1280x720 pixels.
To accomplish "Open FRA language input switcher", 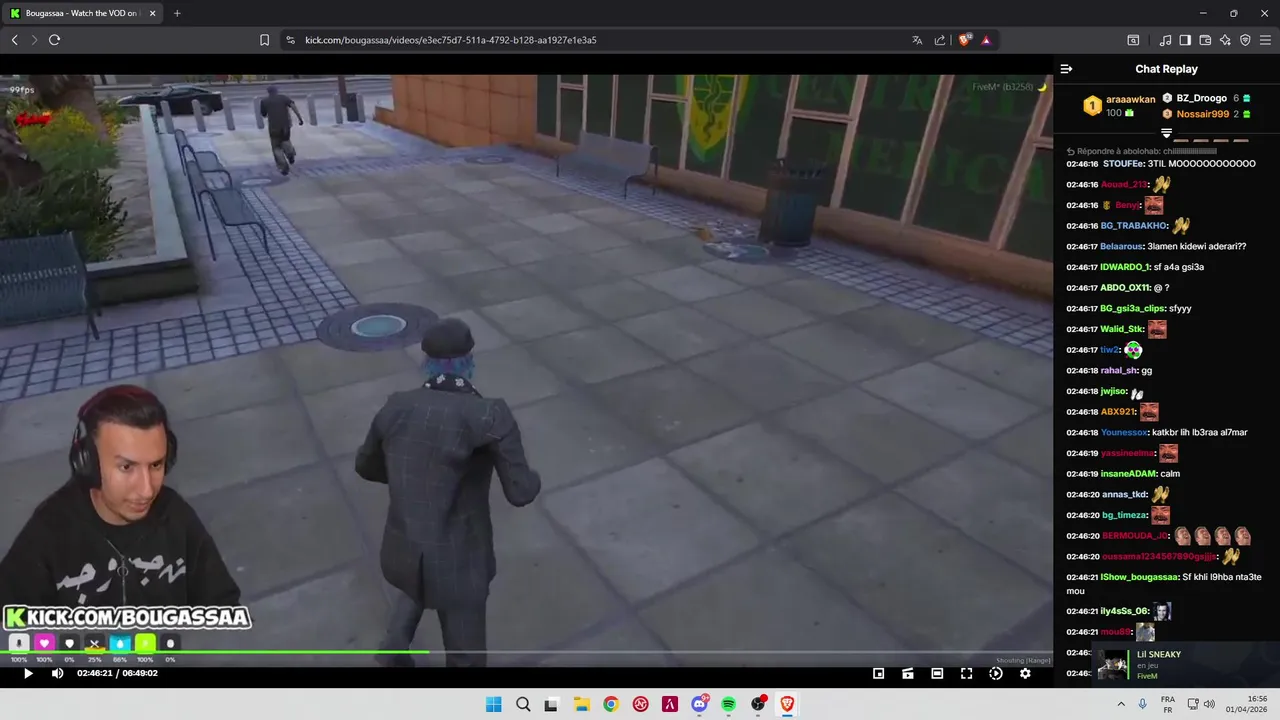I will click(x=1168, y=704).
